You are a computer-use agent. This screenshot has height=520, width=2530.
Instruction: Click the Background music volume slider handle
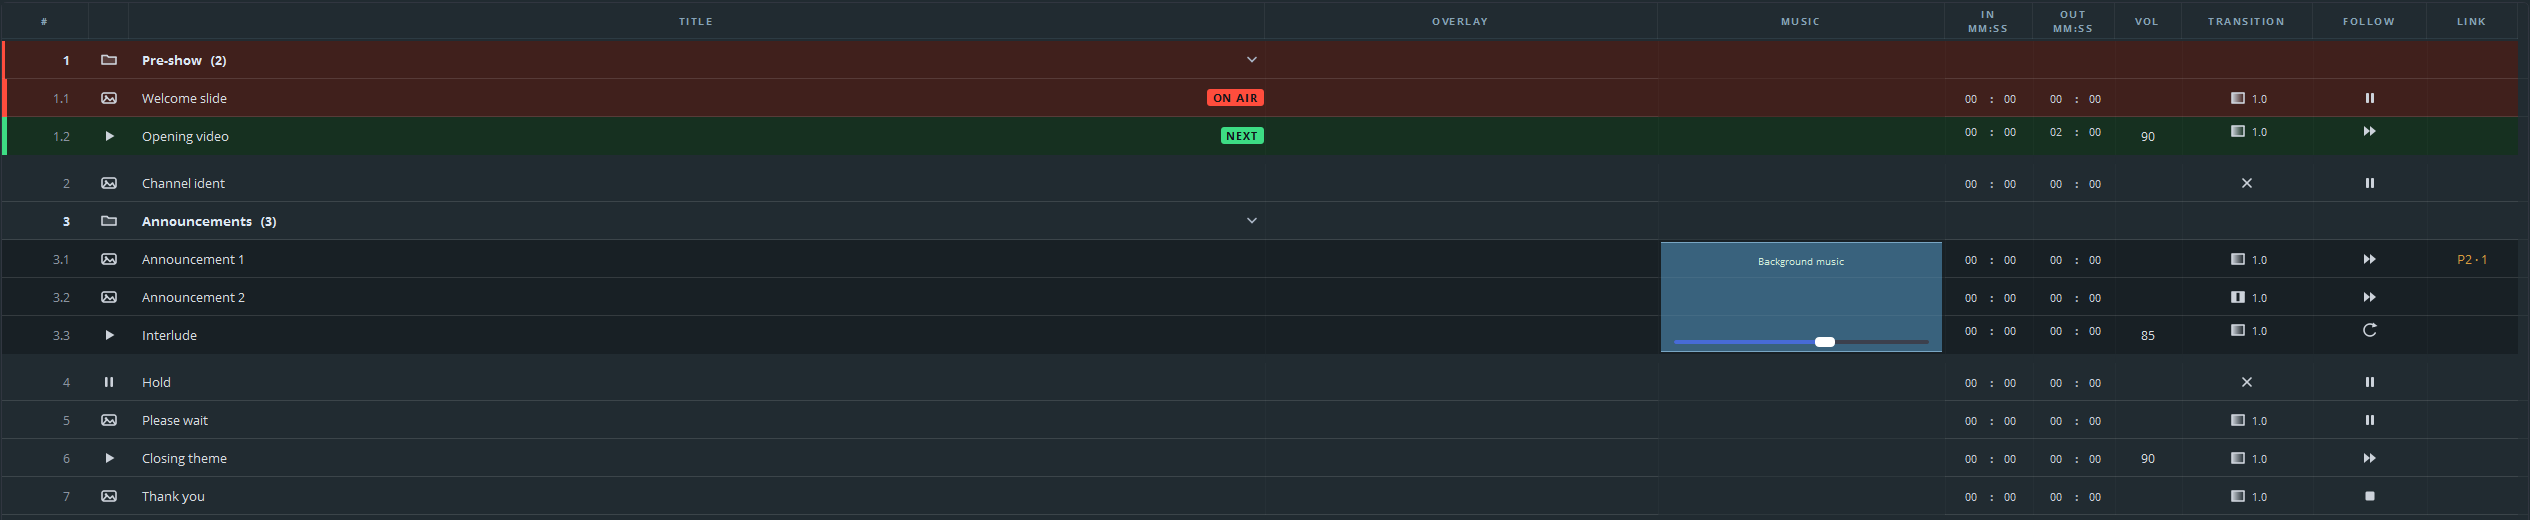[x=1825, y=342]
